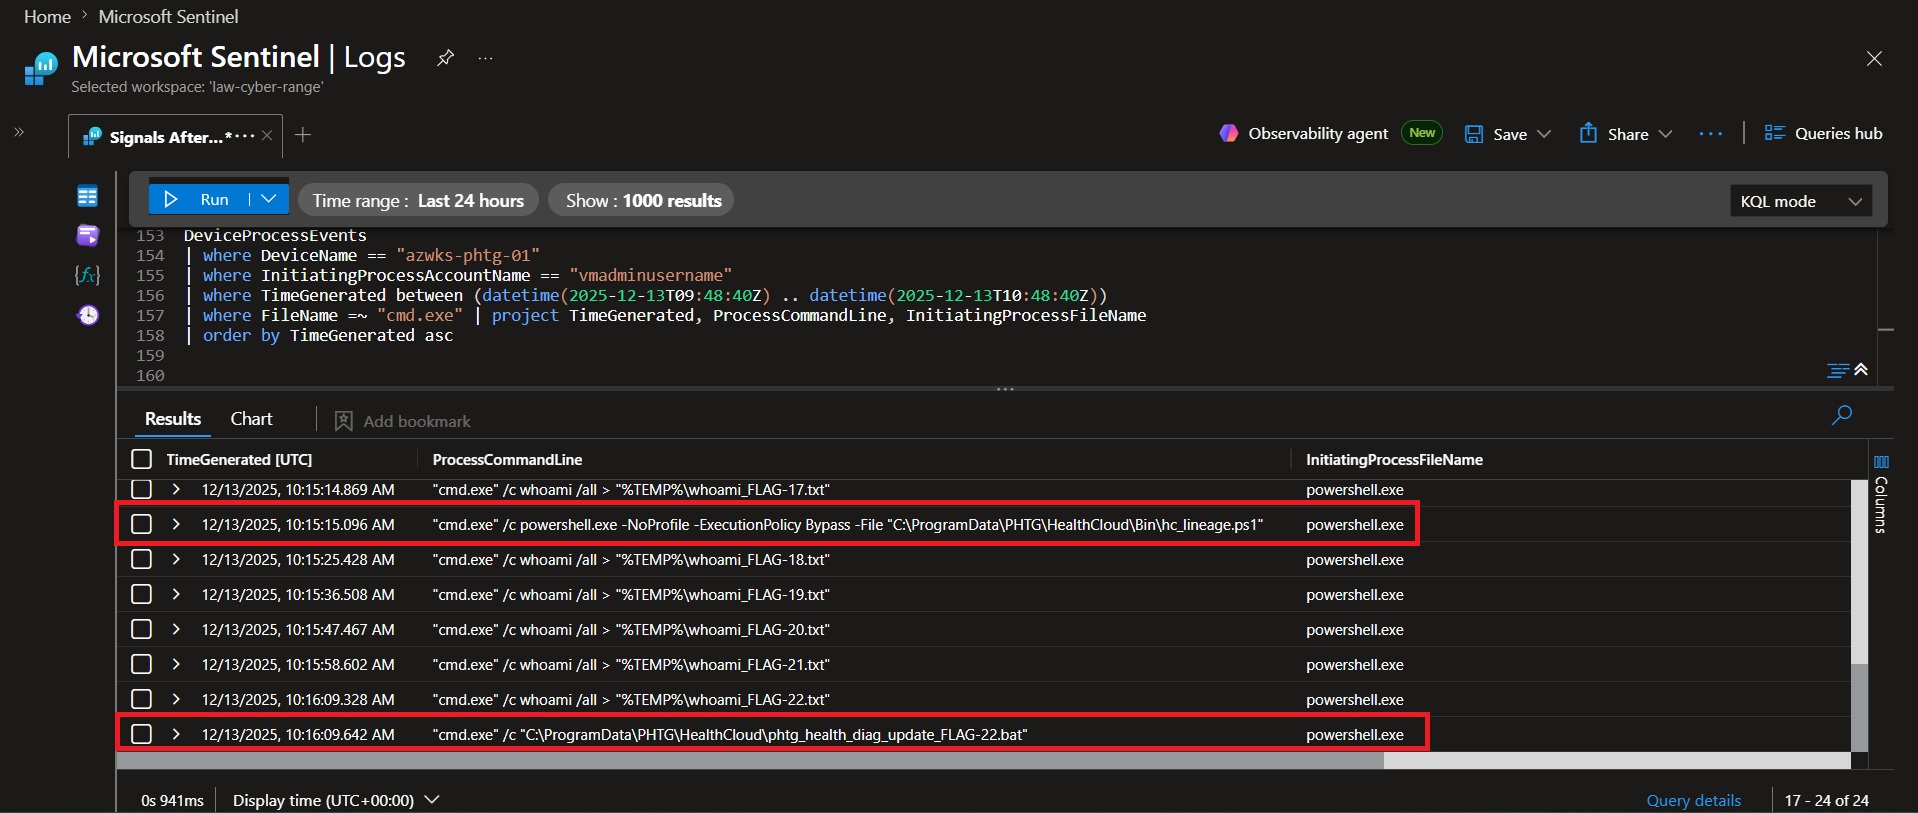Screen dimensions: 1918x813
Task: Click Add bookmark
Action: (x=402, y=421)
